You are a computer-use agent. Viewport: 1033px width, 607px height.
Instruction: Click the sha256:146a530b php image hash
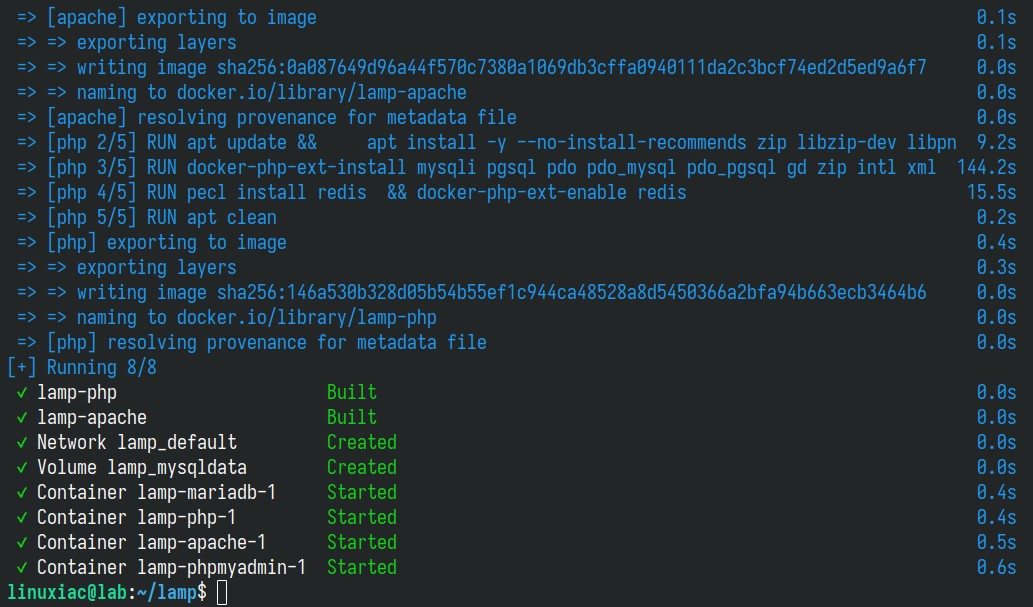(571, 292)
